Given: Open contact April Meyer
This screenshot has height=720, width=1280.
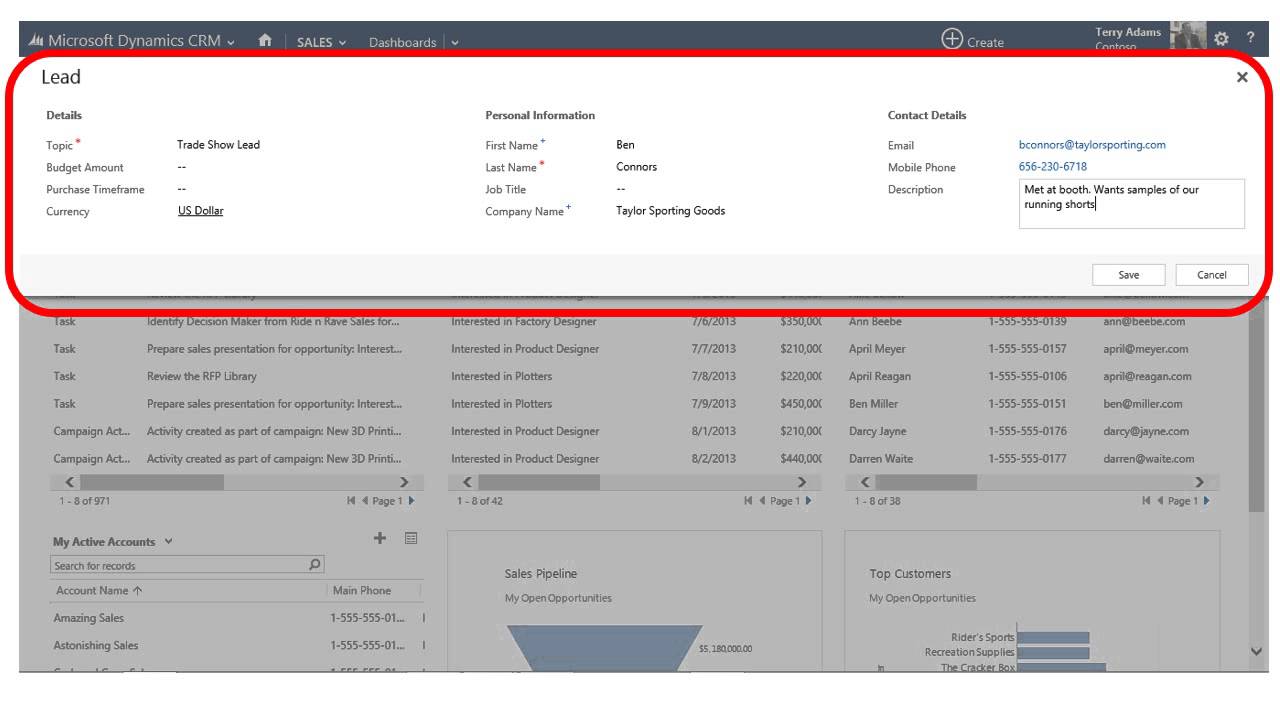Looking at the screenshot, I should pos(878,349).
